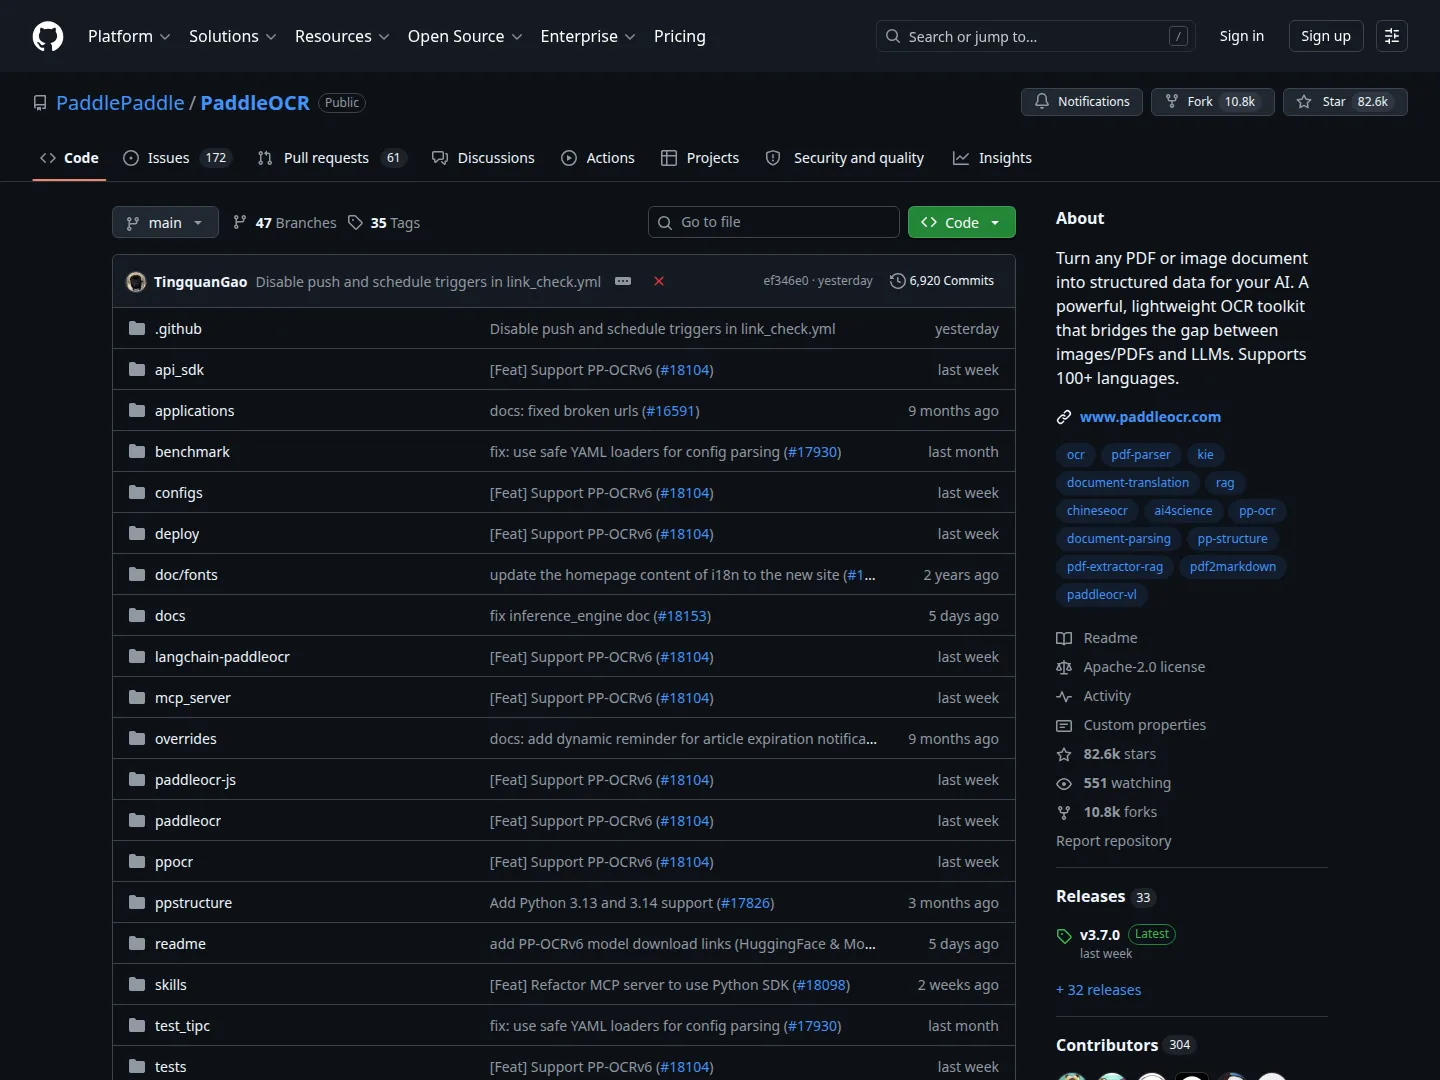Click the tag icon next to 35 Tags
This screenshot has height=1080, width=1440.
(x=355, y=222)
